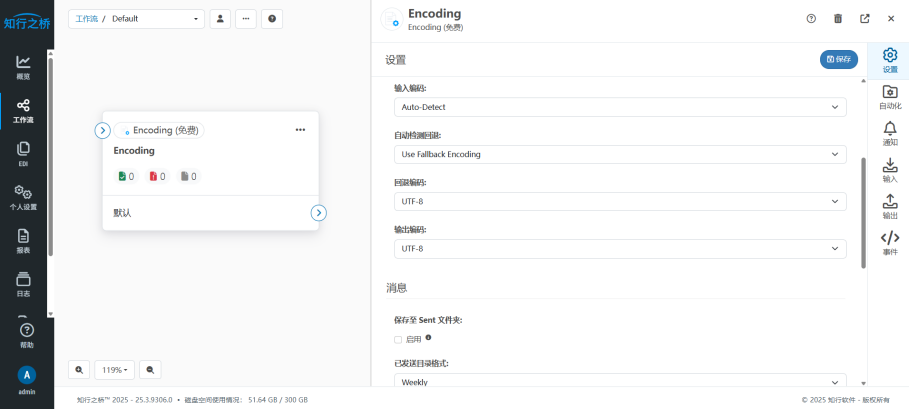Open 个人设置 personal settings
This screenshot has width=909, height=409.
click(x=23, y=196)
